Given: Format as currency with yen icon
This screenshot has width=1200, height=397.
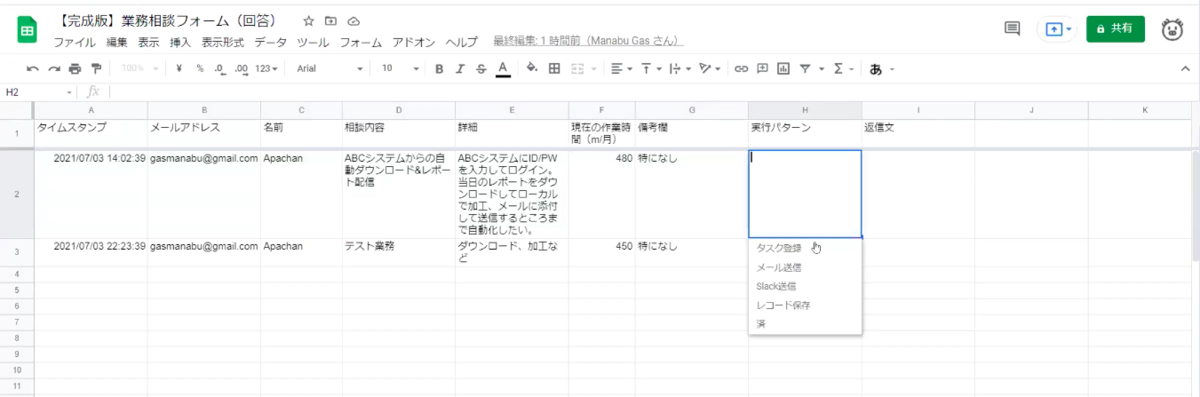Looking at the screenshot, I should tap(178, 69).
